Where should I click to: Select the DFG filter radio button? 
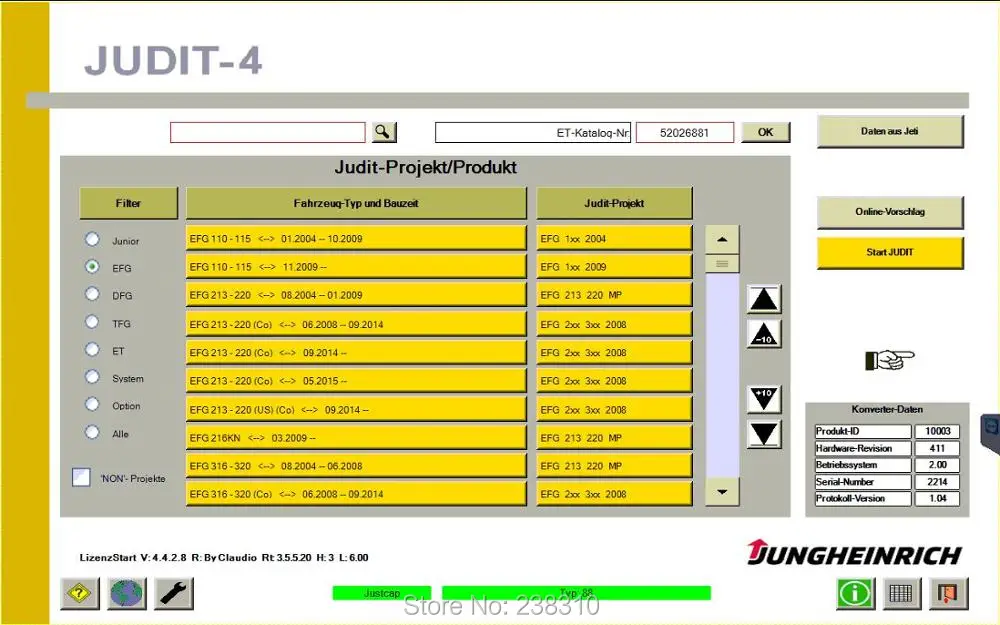click(92, 294)
